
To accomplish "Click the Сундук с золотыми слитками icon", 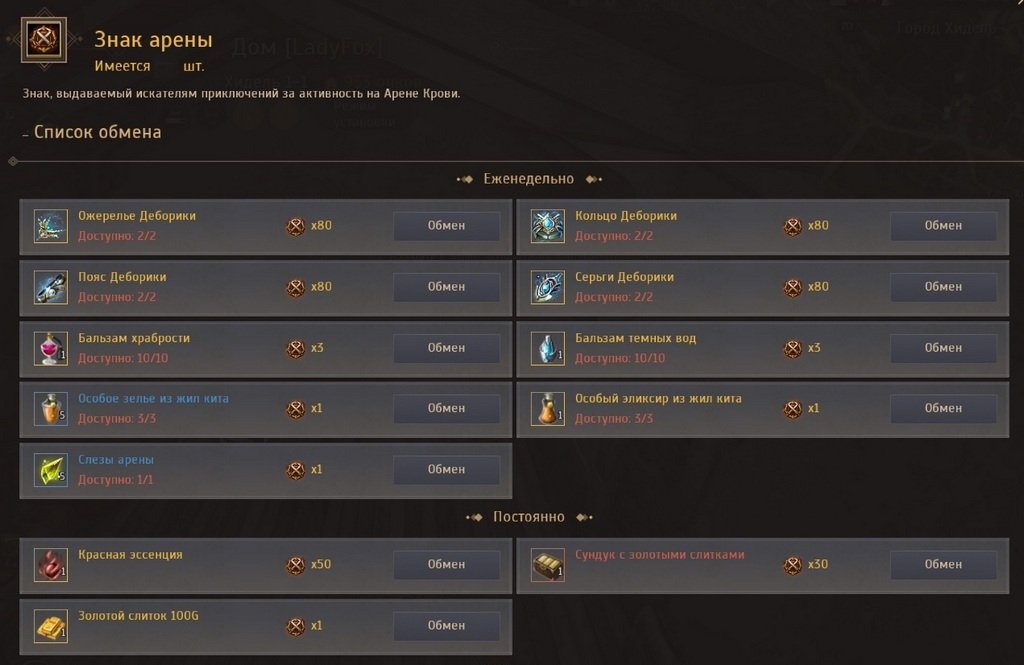I will pos(547,564).
